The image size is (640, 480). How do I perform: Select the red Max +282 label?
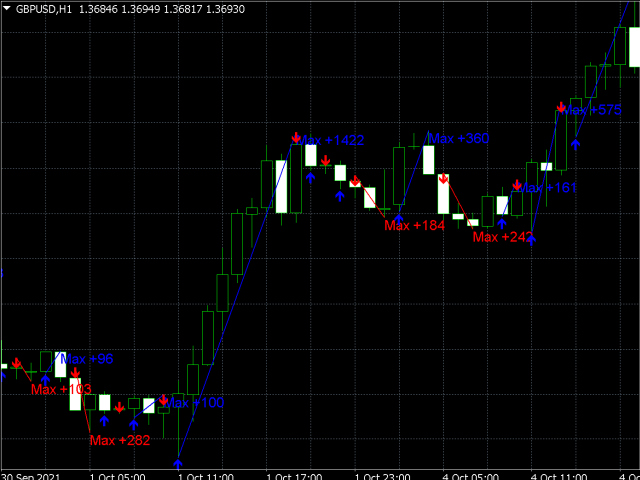tap(120, 440)
